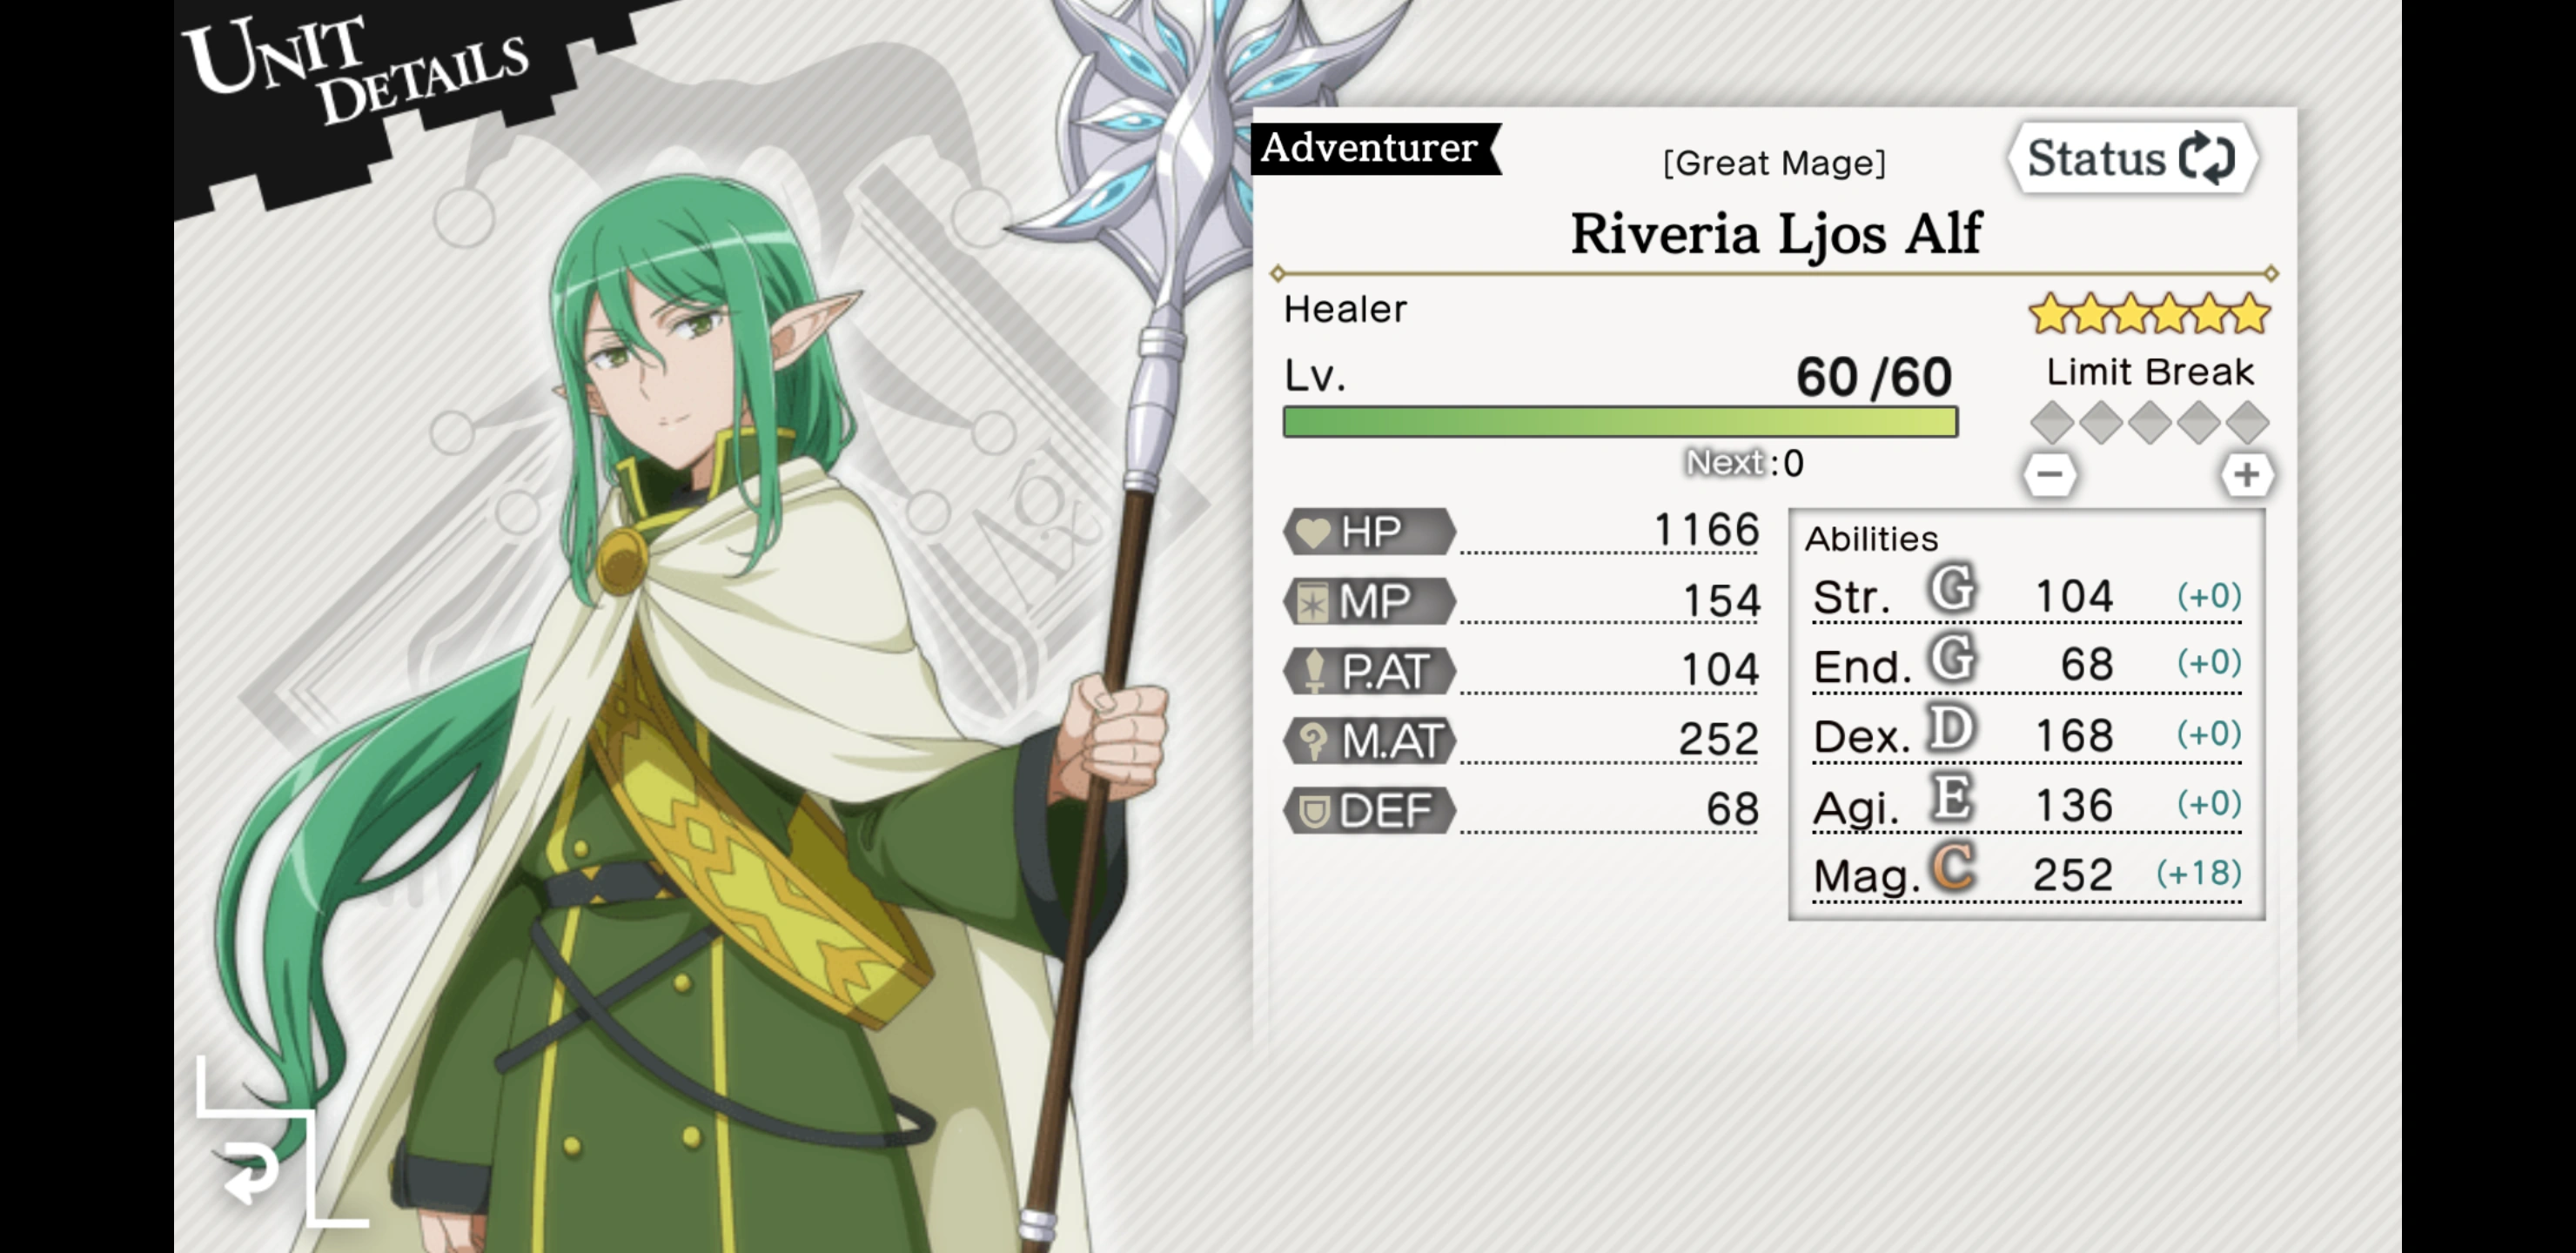Select the Adventurer tab label
The image size is (2576, 1253).
(1369, 148)
